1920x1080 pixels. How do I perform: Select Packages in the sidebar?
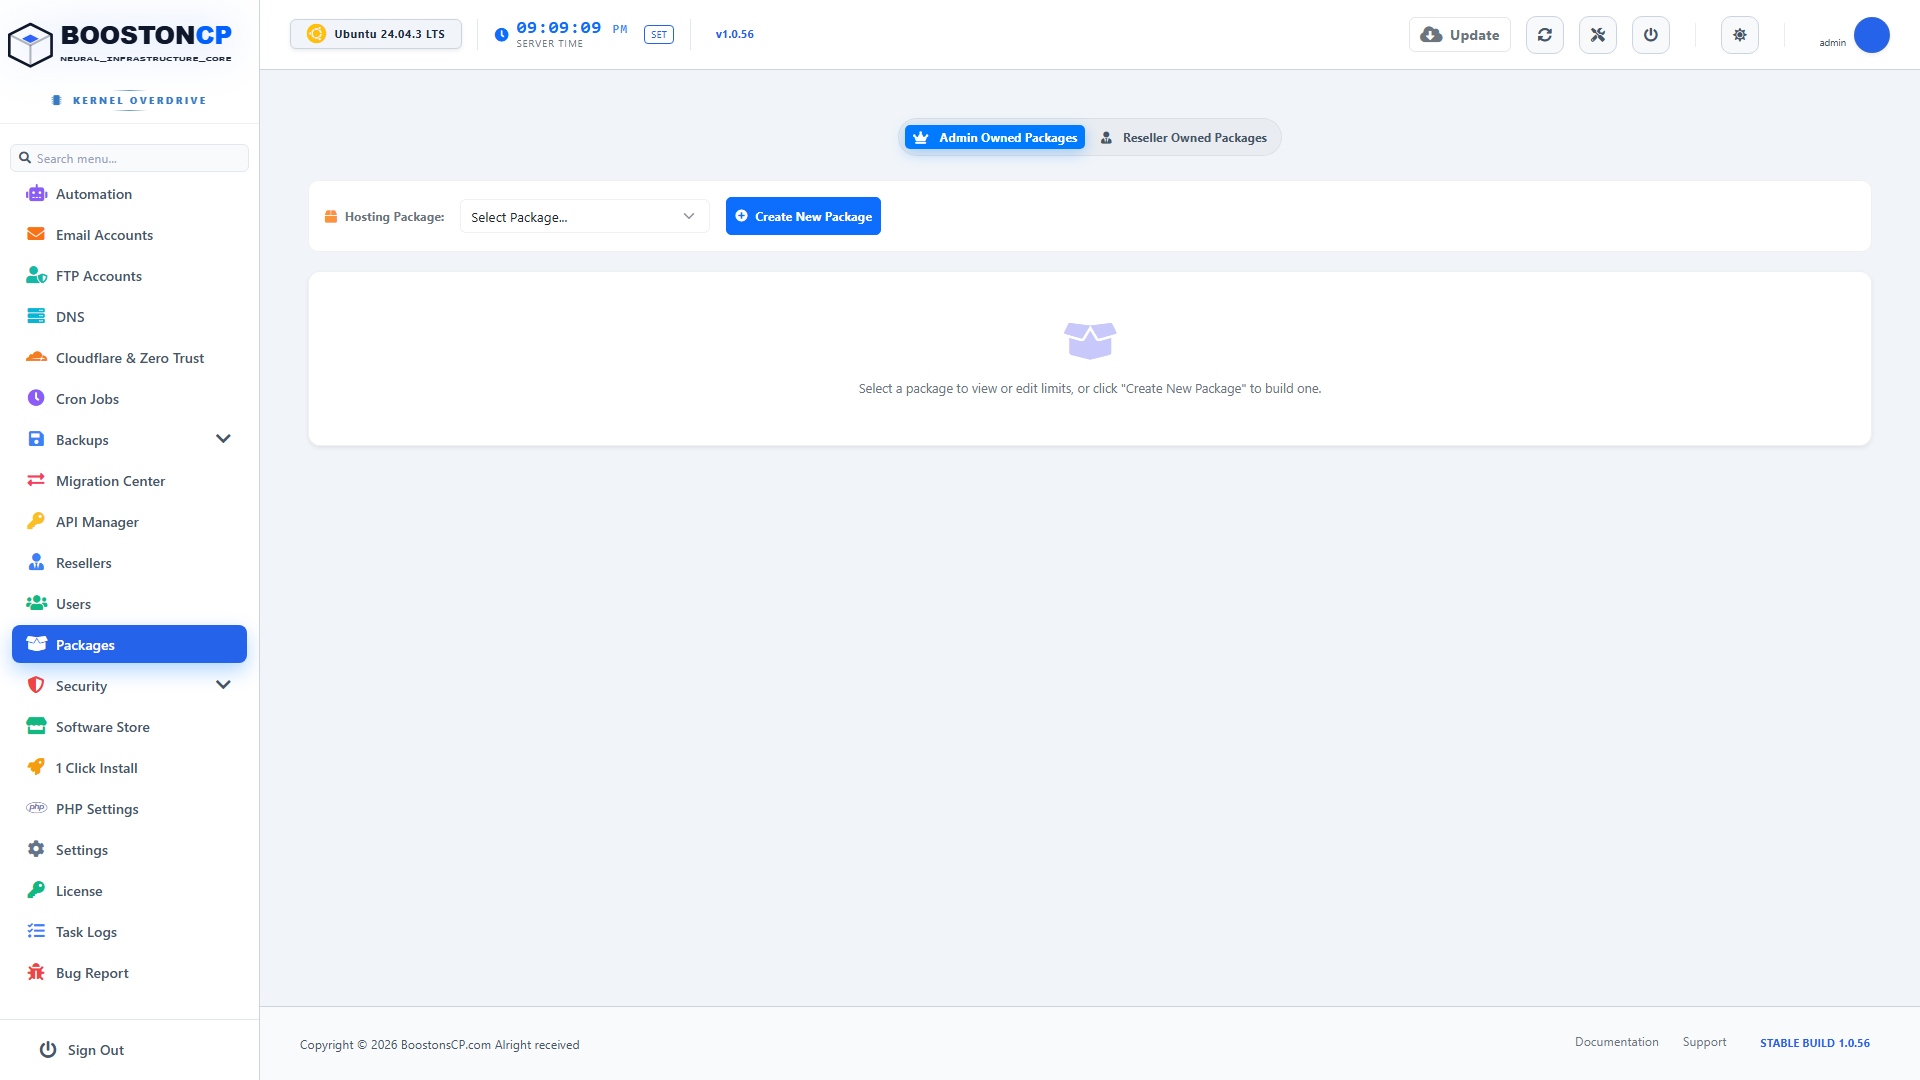(x=129, y=645)
